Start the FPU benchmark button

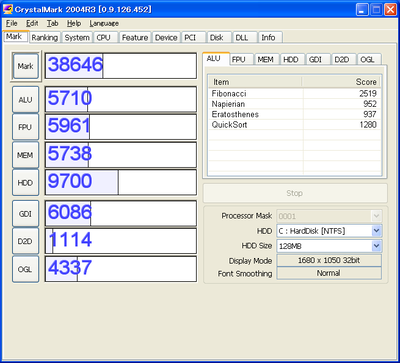[x=26, y=127]
